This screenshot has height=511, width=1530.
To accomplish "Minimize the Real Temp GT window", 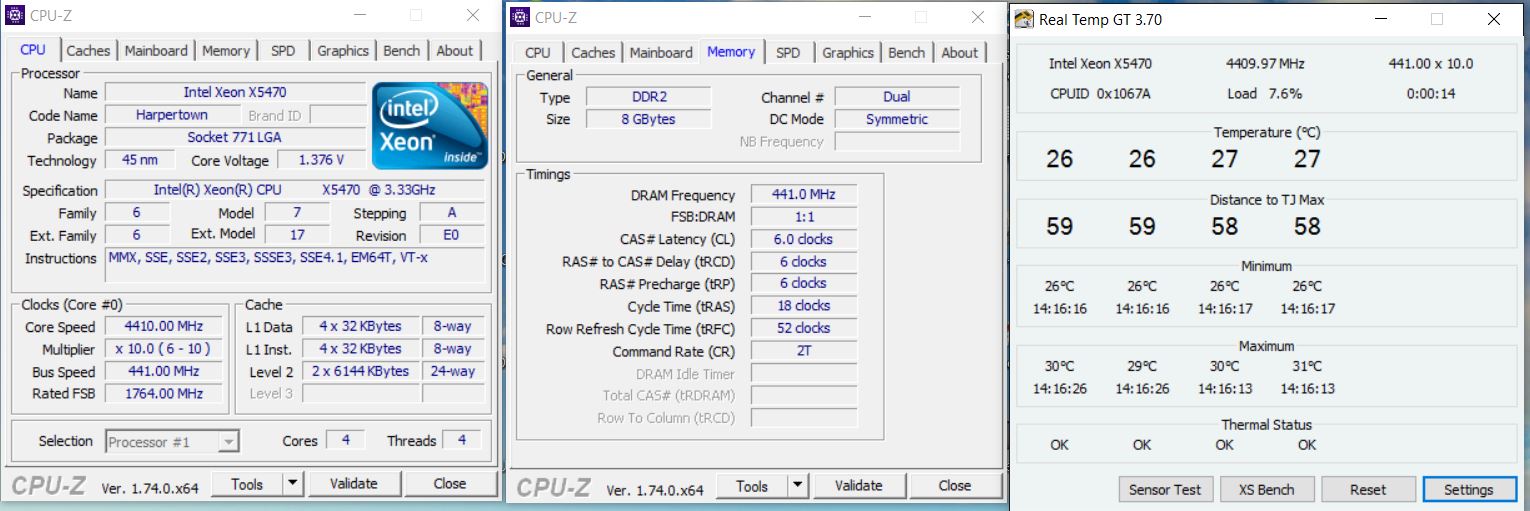I will click(1379, 19).
